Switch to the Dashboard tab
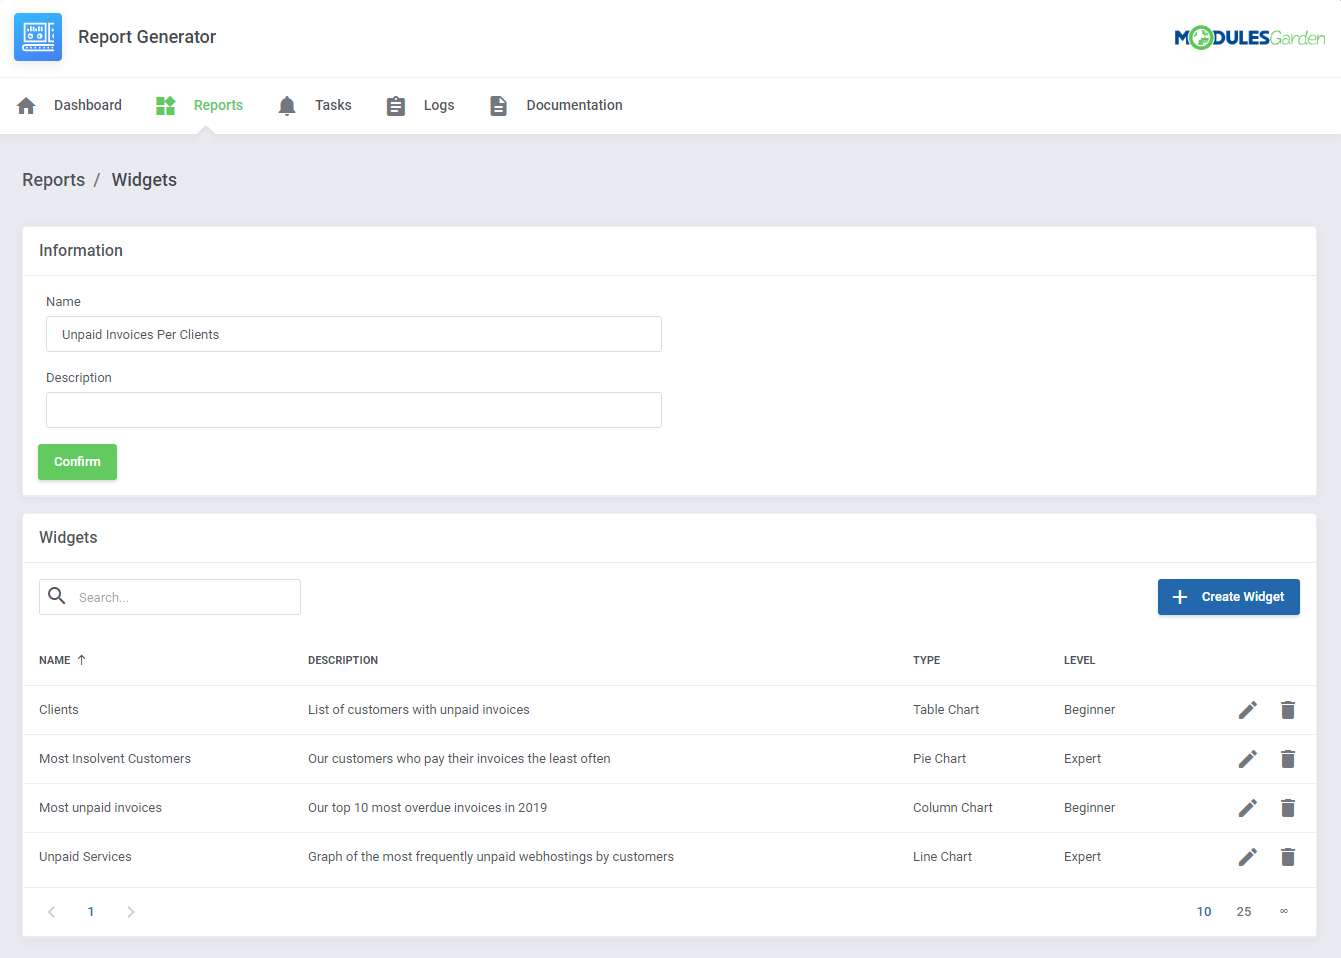Screen dimensions: 1341x958 88,104
